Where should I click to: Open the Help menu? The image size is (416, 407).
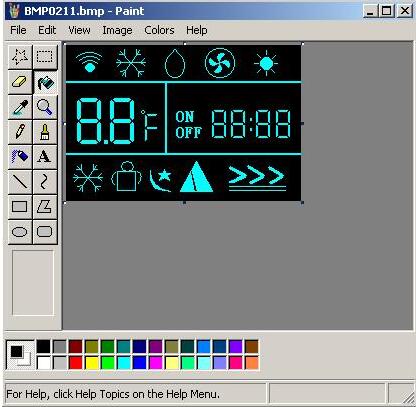tap(197, 30)
